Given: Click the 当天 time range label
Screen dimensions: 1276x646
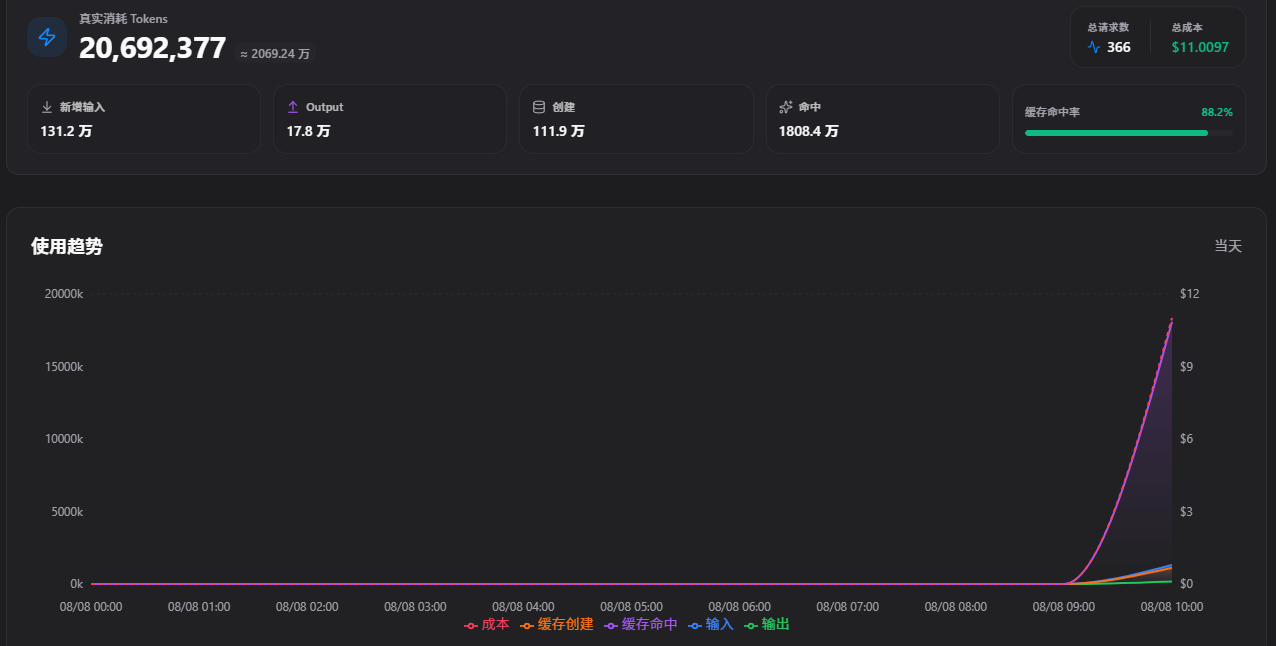Looking at the screenshot, I should tap(1228, 246).
